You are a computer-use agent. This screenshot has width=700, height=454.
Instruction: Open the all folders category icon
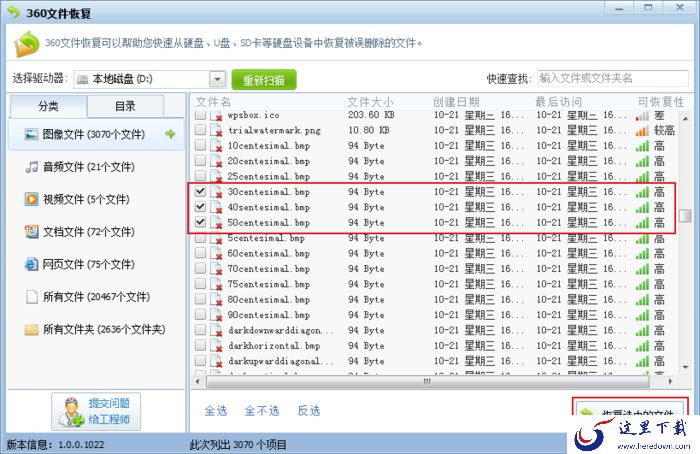[x=31, y=329]
